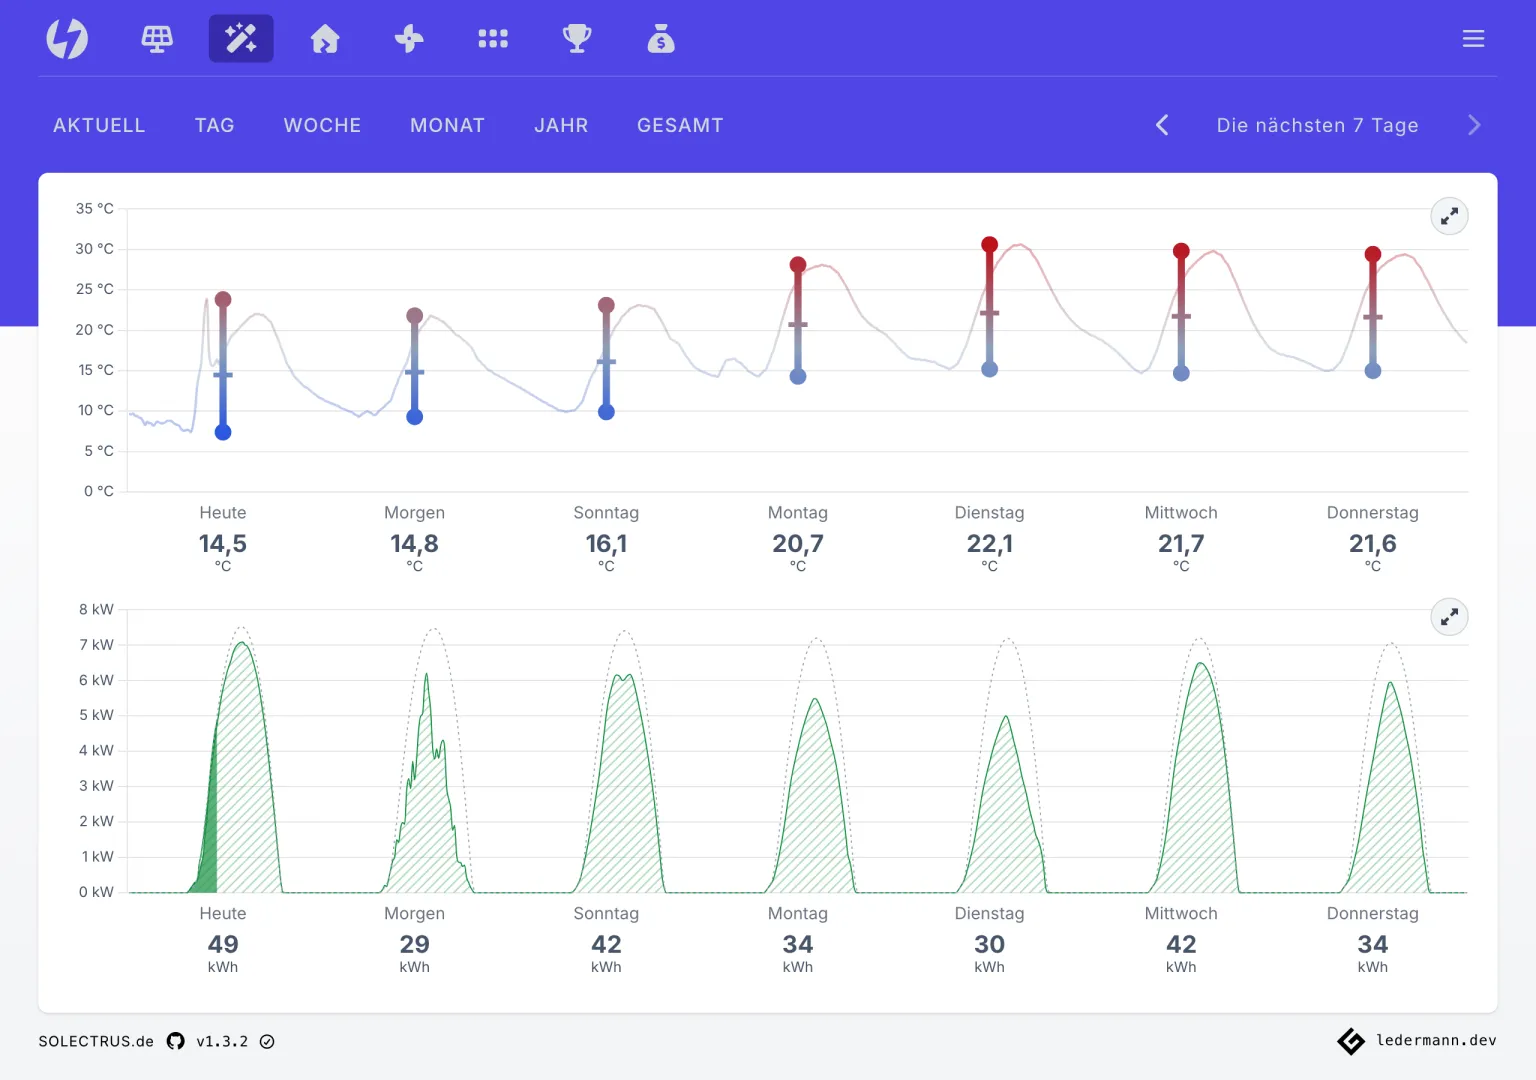This screenshot has width=1536, height=1080.
Task: Switch to the GESAMT tab
Action: pyautogui.click(x=680, y=125)
